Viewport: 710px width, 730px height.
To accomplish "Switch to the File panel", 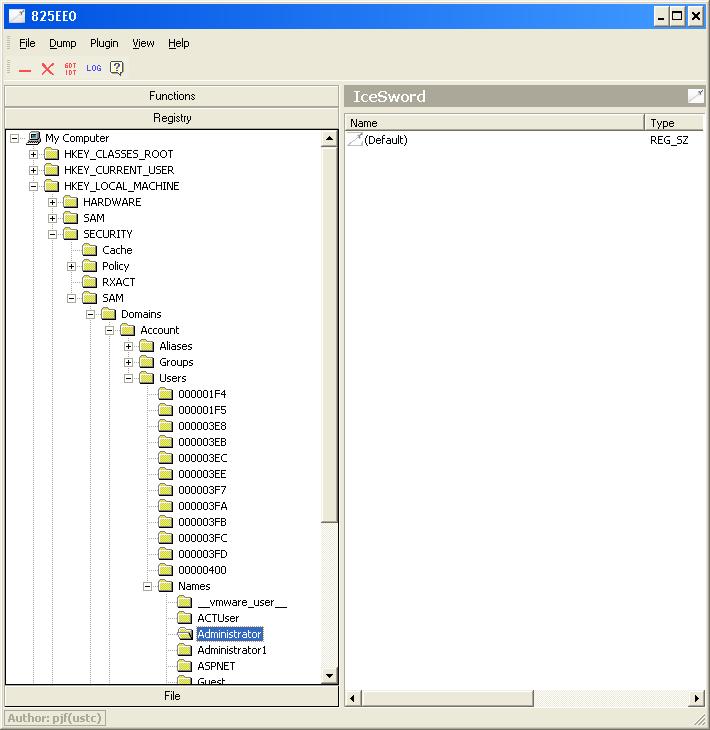I will pos(172,696).
